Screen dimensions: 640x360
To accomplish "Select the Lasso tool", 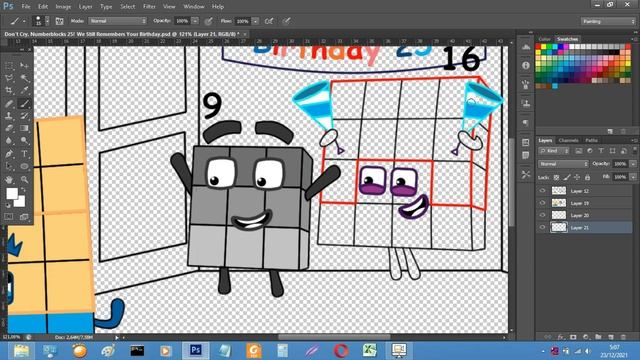I will click(9, 78).
